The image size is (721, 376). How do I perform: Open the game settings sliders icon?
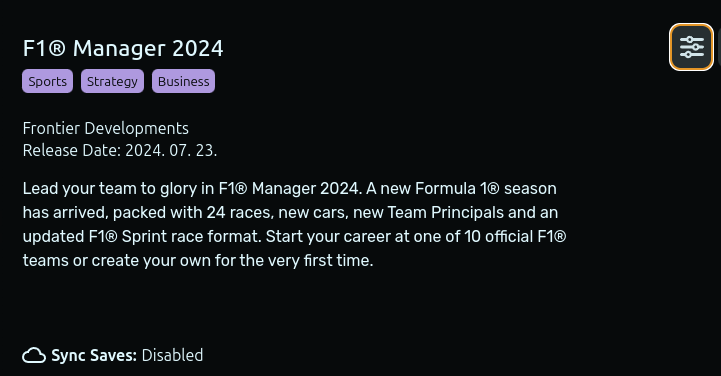click(x=691, y=47)
